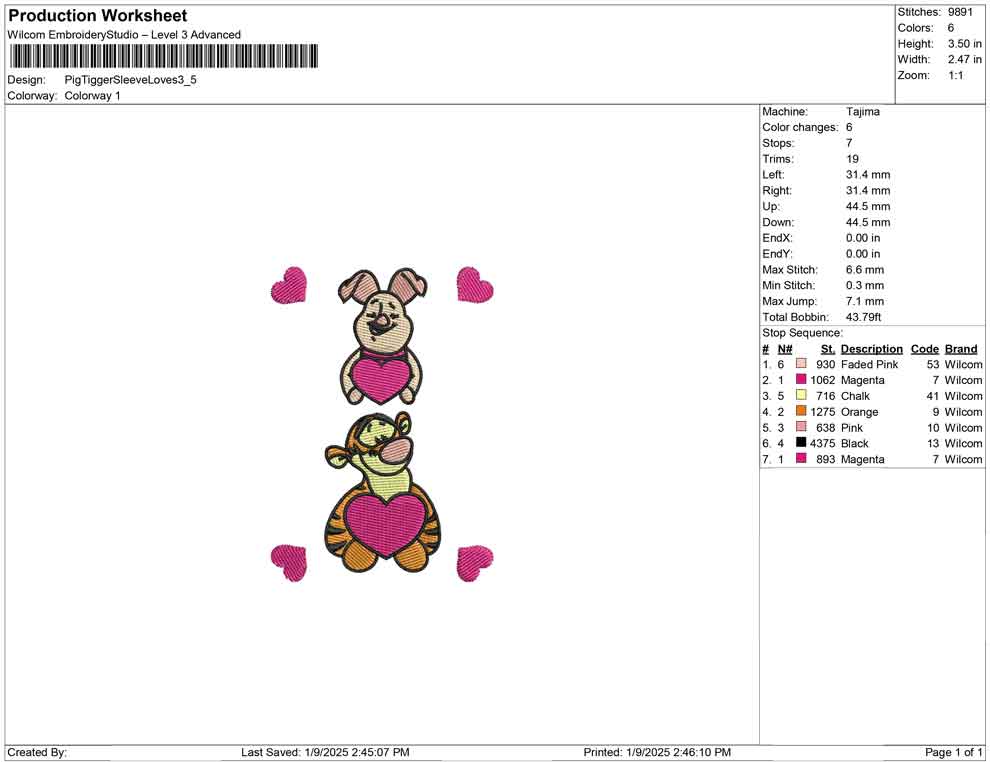Viewport: 990px width, 762px height.
Task: Click the Faded Pink color swatch
Action: coord(801,364)
